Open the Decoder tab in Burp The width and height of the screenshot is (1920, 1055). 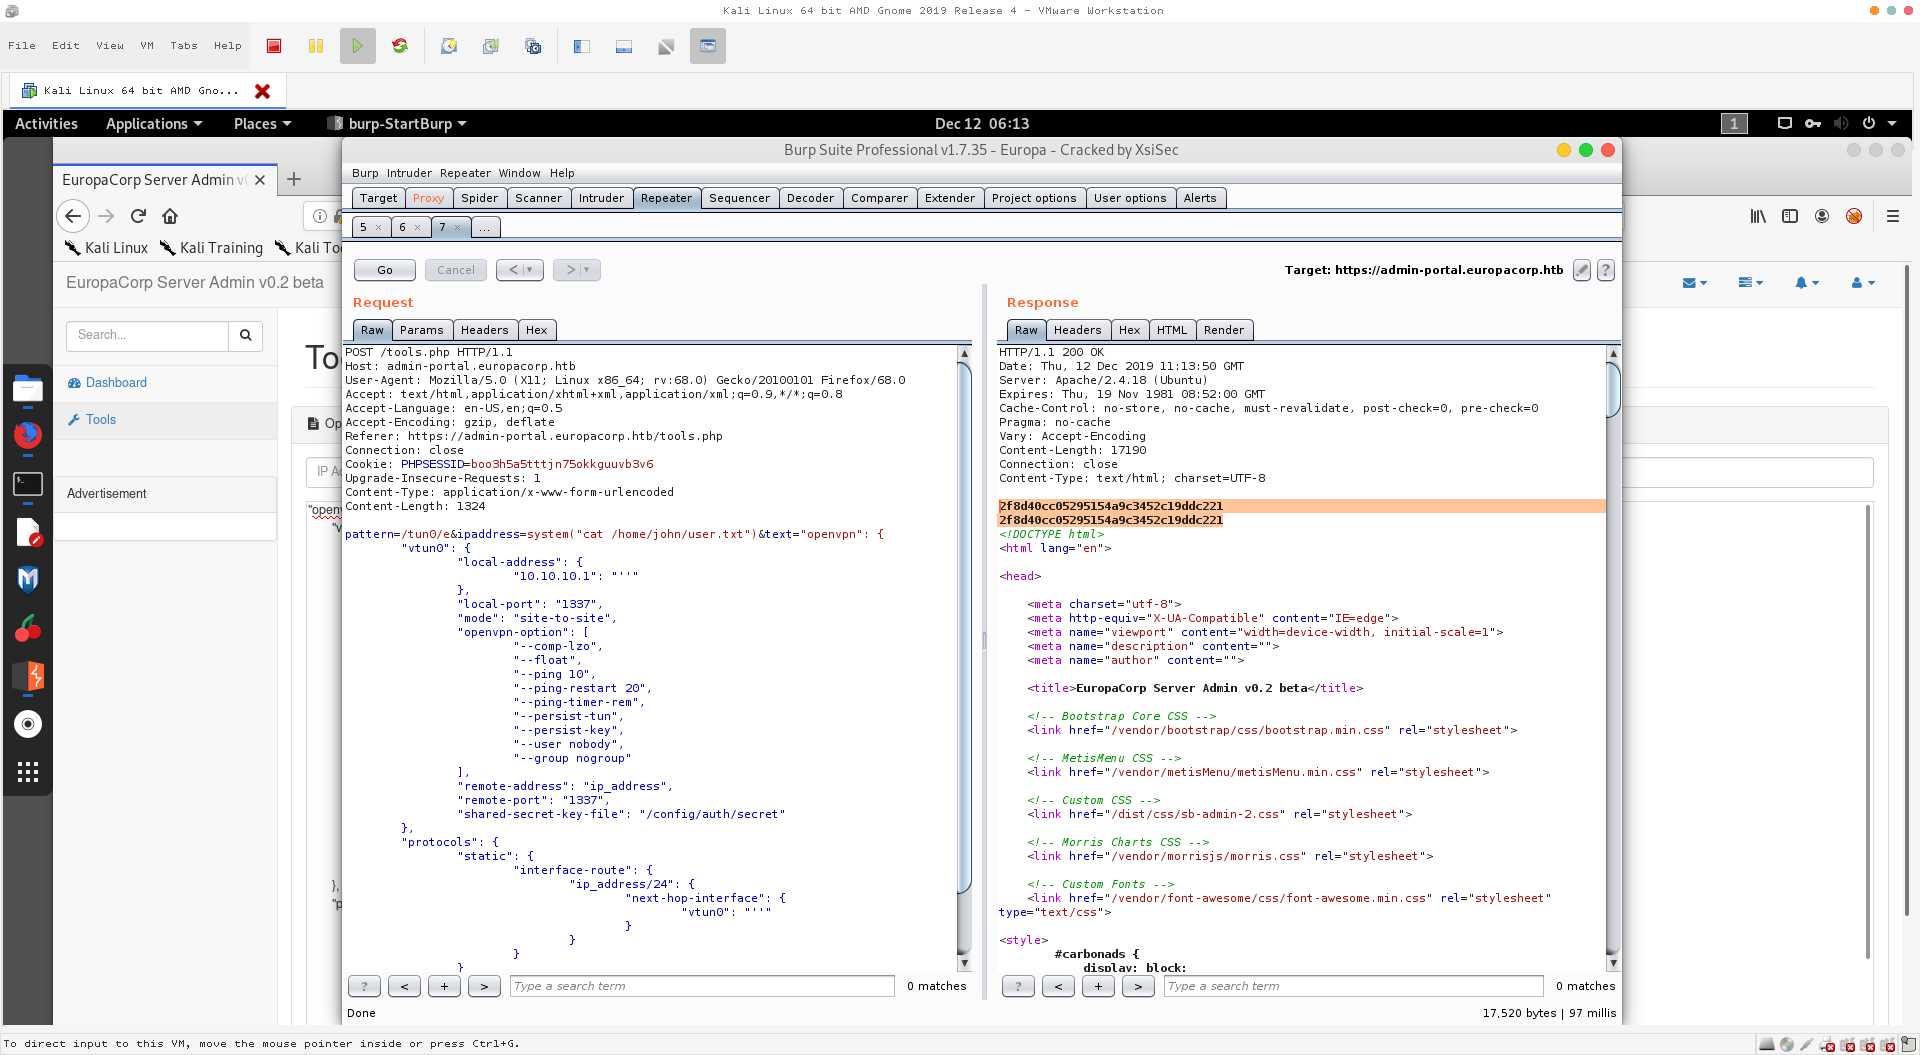(810, 198)
